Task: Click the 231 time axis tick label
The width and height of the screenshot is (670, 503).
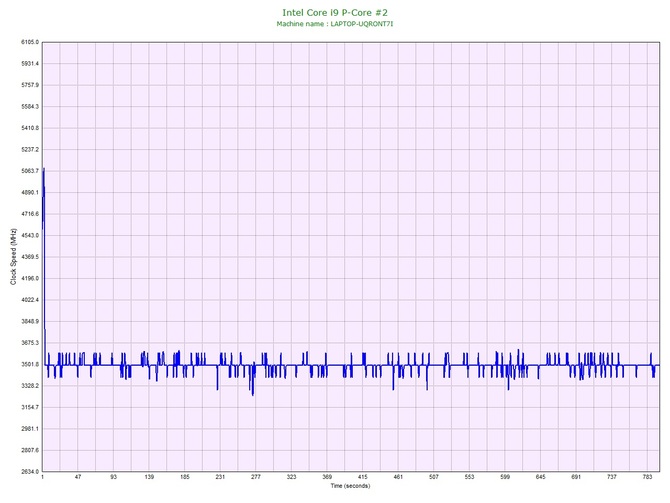Action: (220, 477)
